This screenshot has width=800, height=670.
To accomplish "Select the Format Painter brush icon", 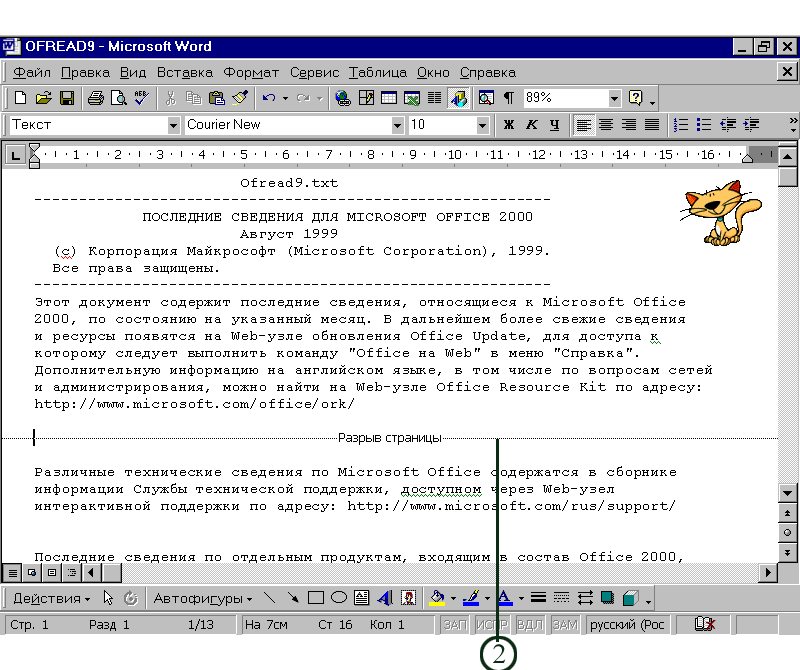I will pyautogui.click(x=240, y=97).
